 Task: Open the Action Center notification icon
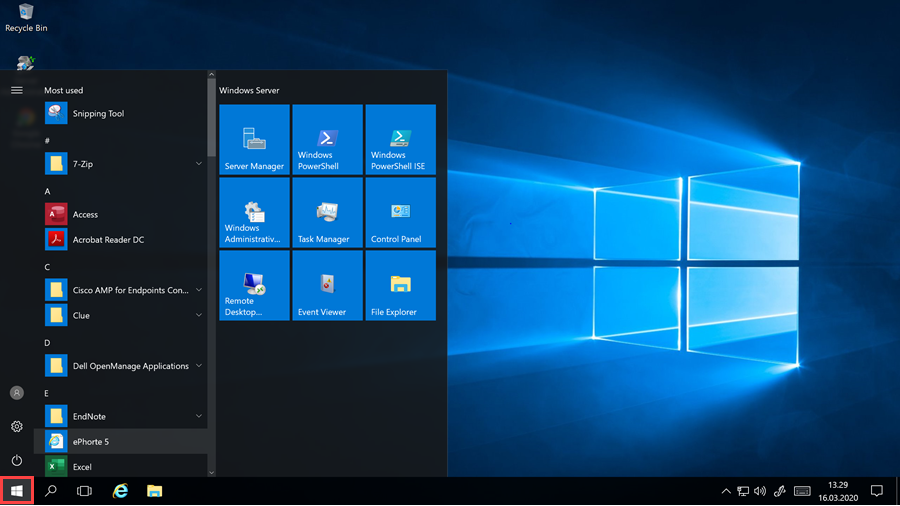(x=876, y=491)
